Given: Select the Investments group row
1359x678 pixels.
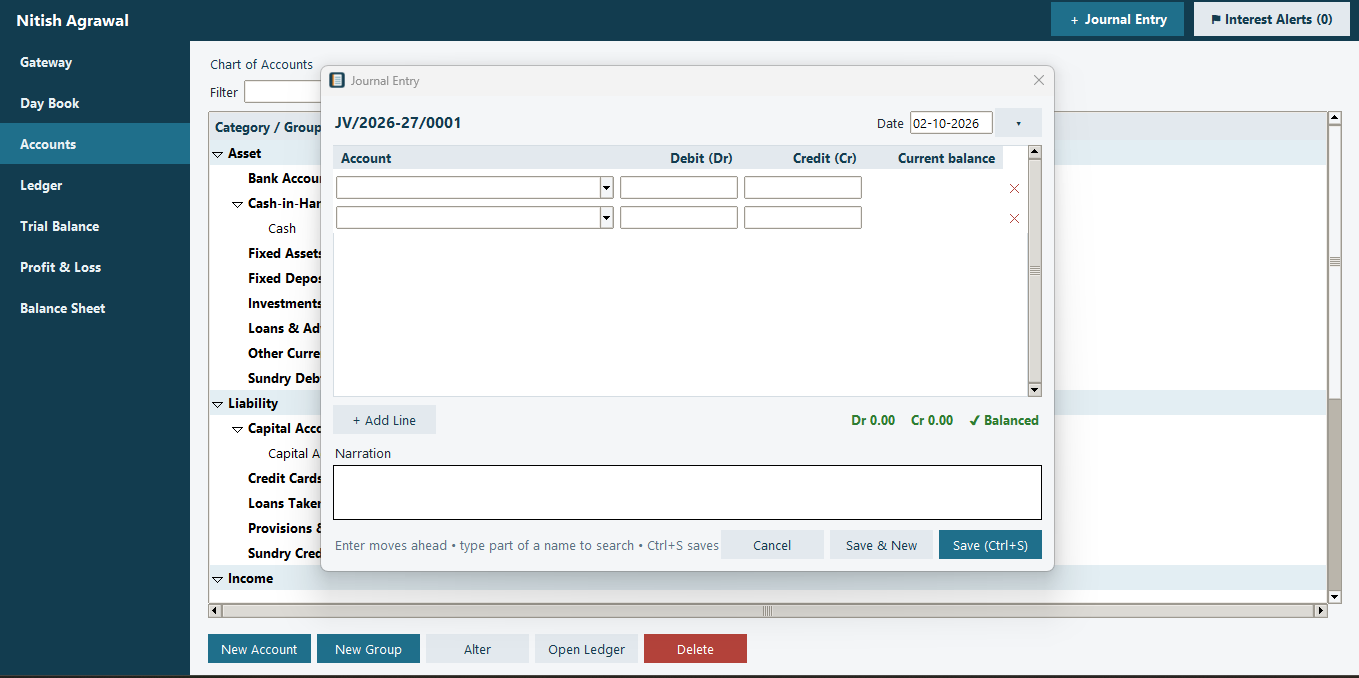Looking at the screenshot, I should point(285,304).
